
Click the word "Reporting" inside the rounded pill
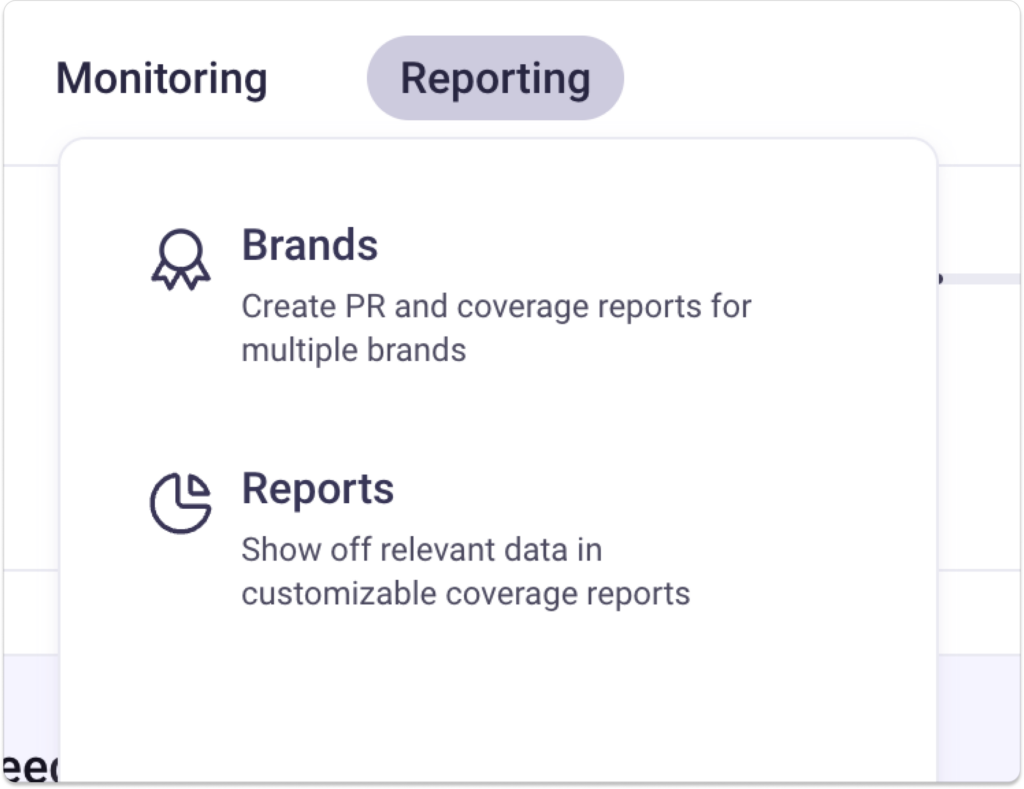(x=495, y=79)
